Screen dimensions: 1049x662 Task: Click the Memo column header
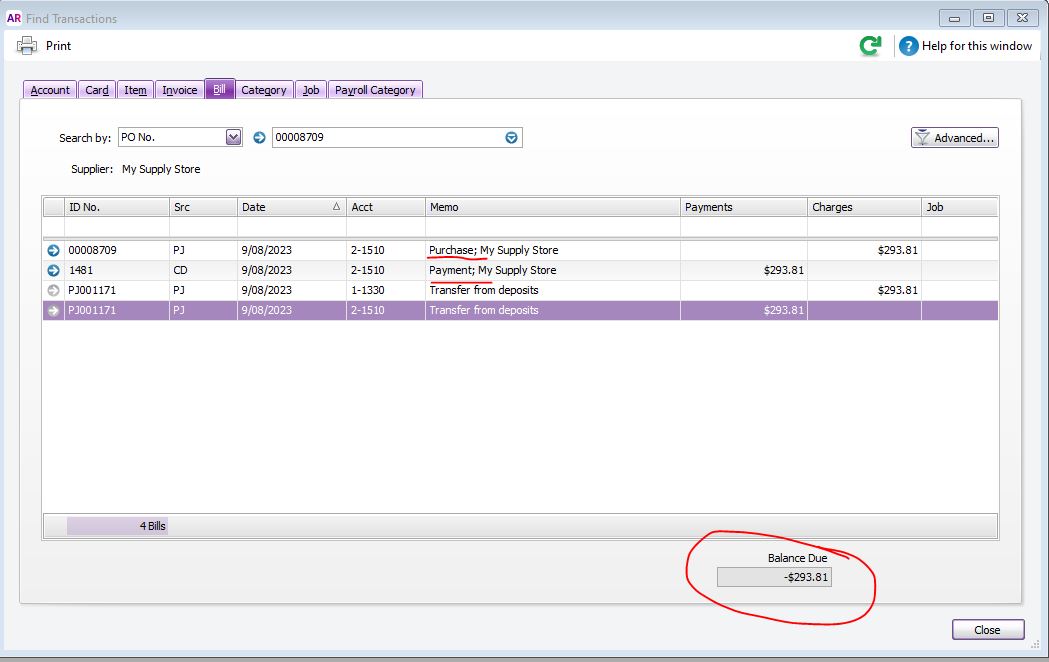553,207
